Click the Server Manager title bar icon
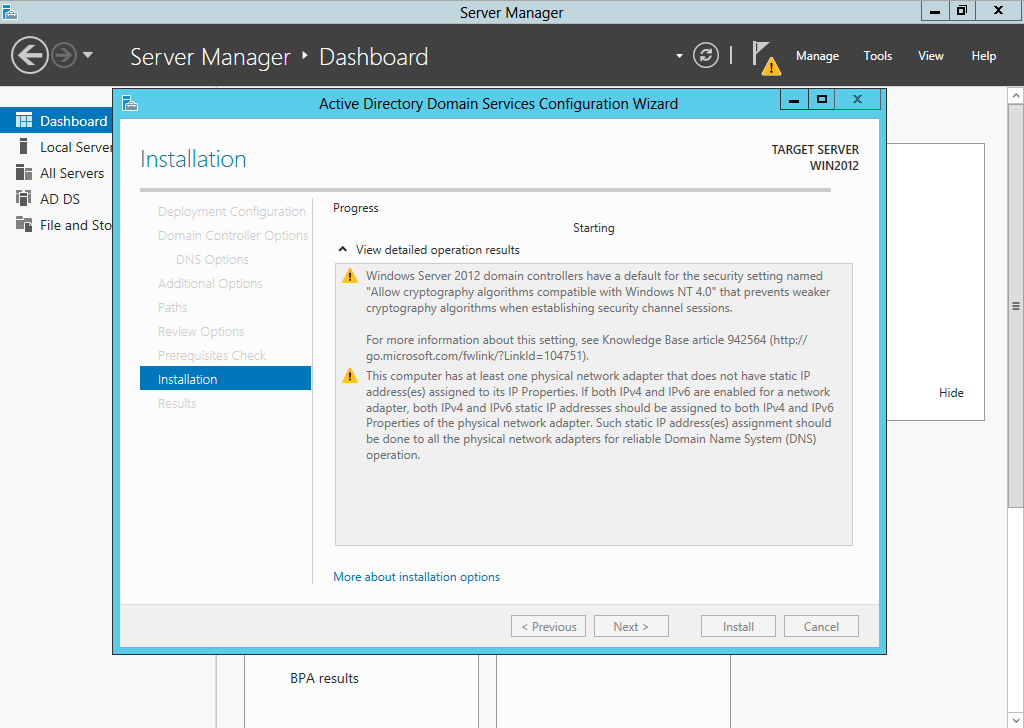 [x=10, y=12]
